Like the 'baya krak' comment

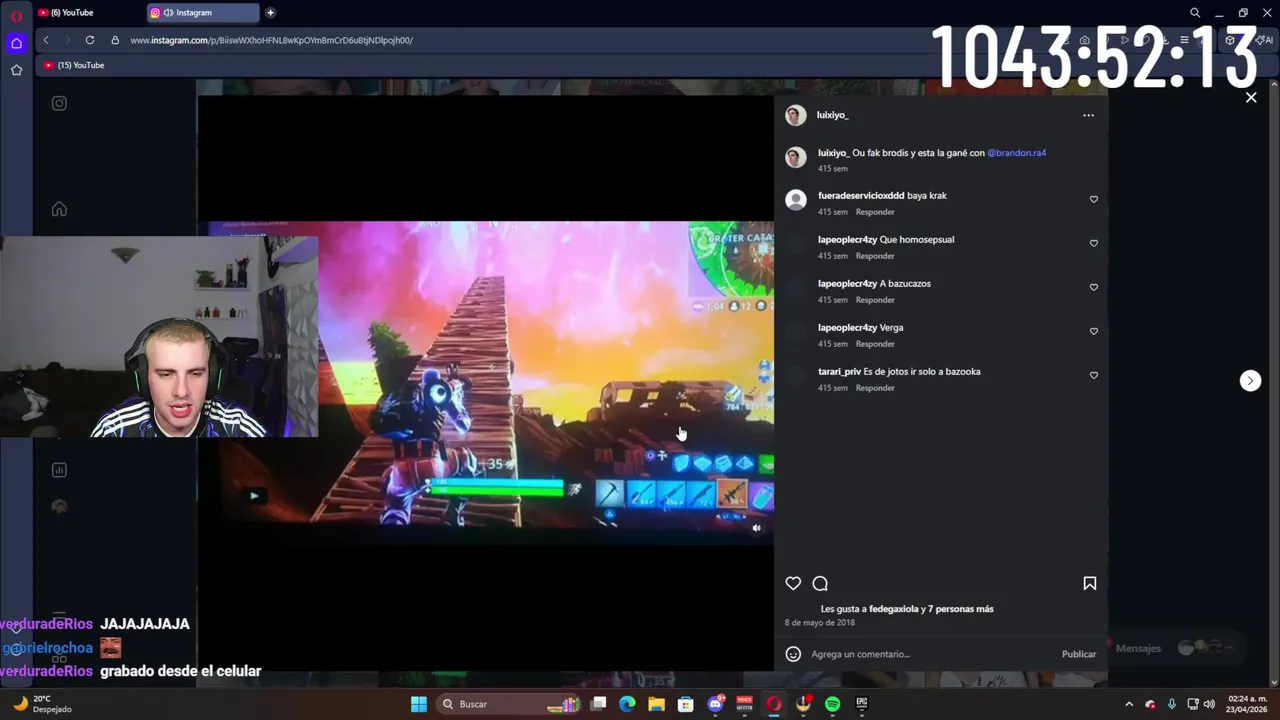pyautogui.click(x=1094, y=199)
